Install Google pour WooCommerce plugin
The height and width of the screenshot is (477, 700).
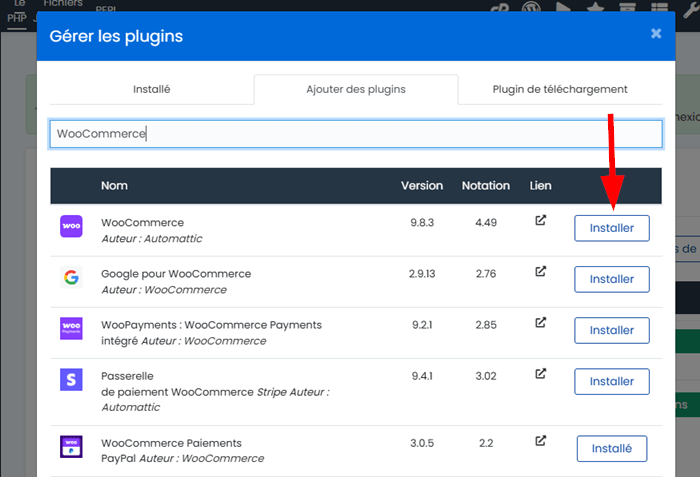(x=612, y=279)
